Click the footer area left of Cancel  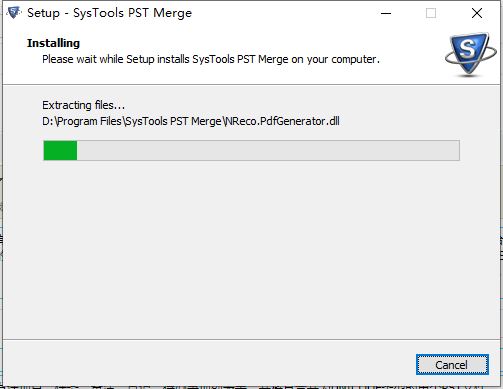[x=207, y=364]
